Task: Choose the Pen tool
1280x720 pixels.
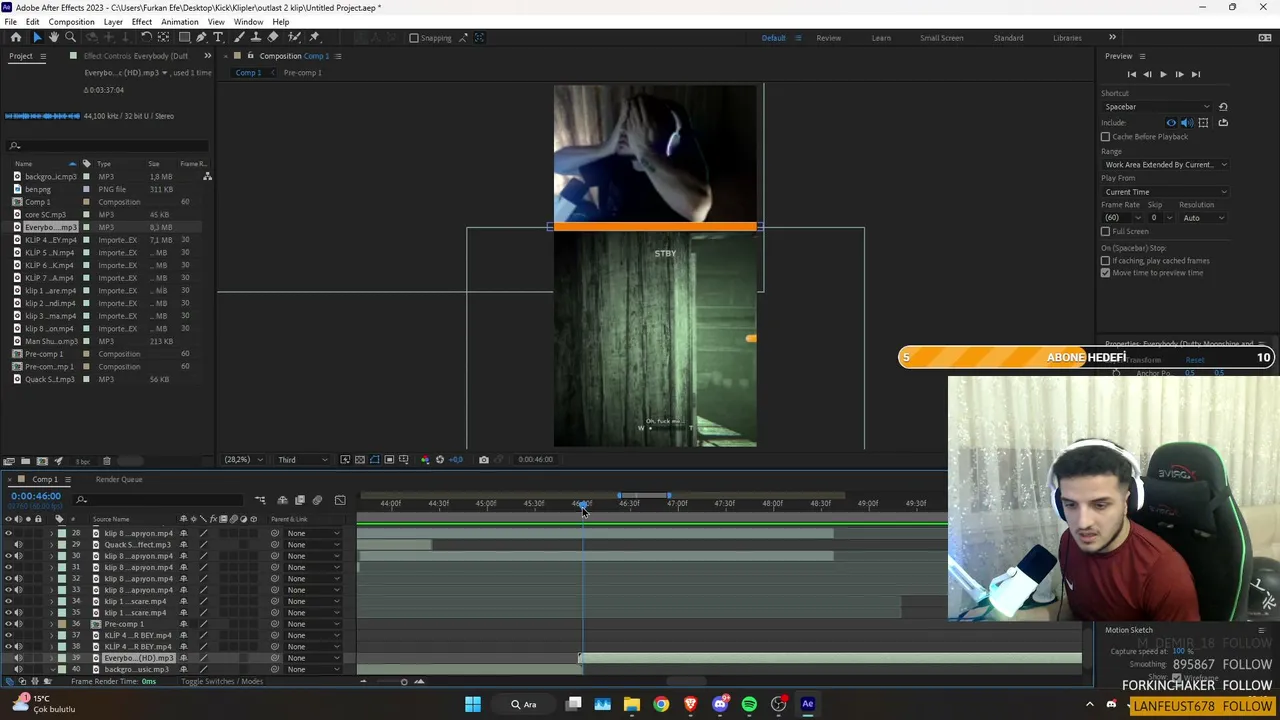Action: [201, 37]
